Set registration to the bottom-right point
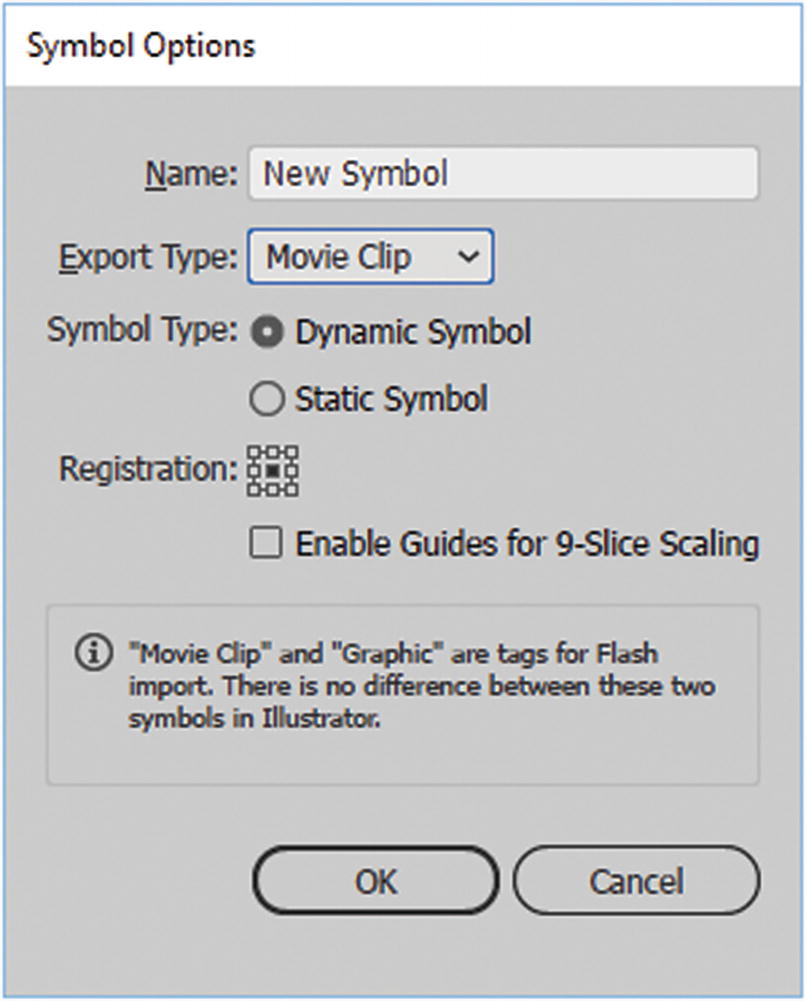This screenshot has height=1001, width=806. coord(290,487)
